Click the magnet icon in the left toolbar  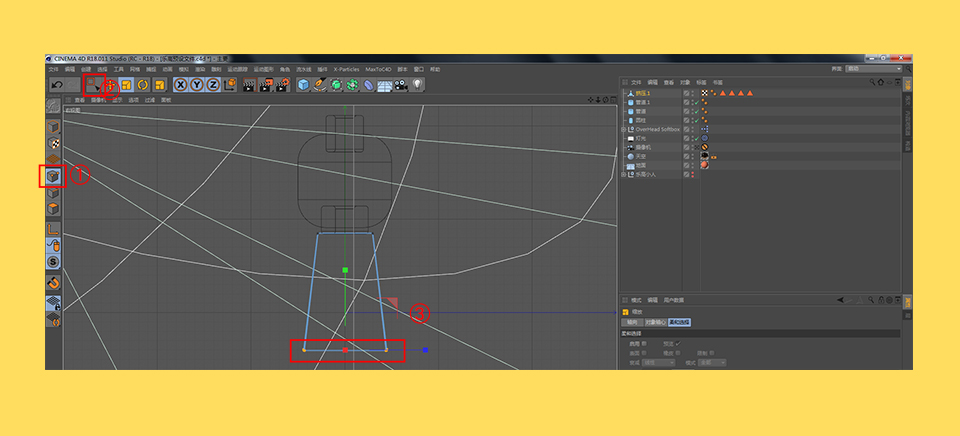coord(54,283)
